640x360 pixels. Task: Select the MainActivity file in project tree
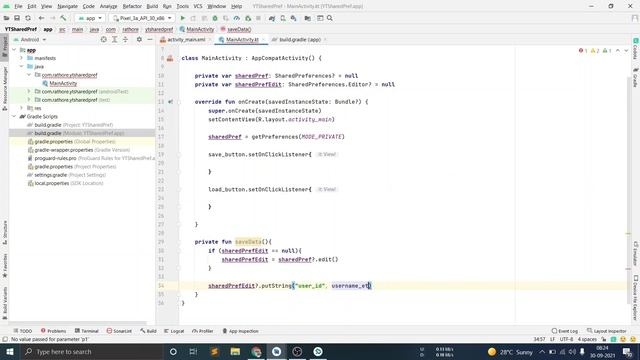(63, 83)
